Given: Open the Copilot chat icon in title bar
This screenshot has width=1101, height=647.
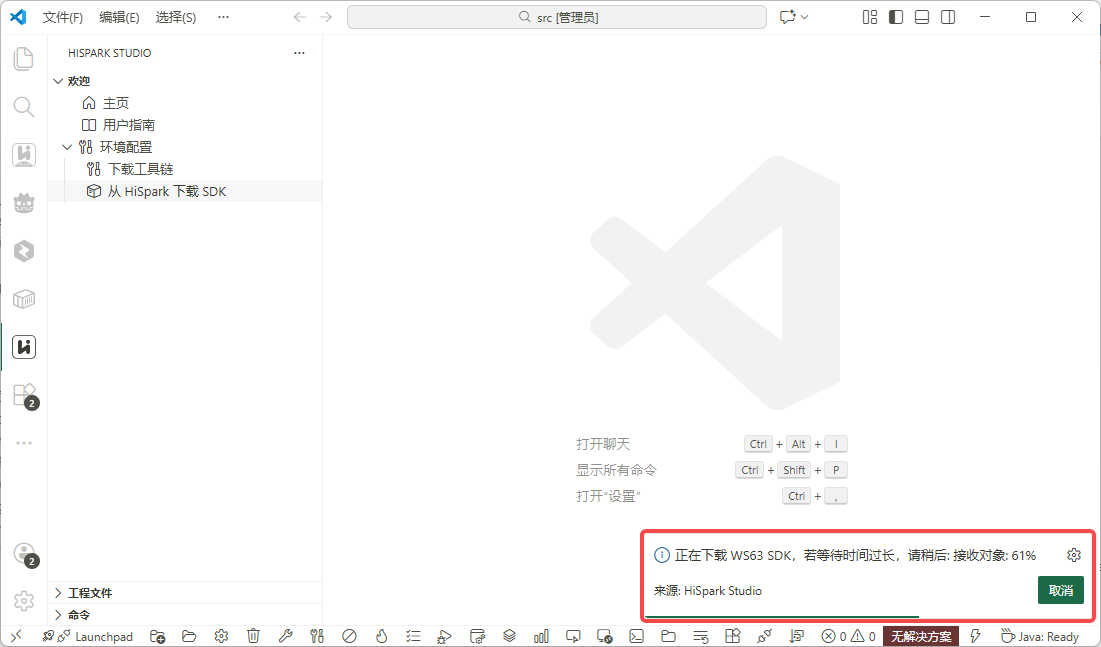Looking at the screenshot, I should pyautogui.click(x=787, y=17).
